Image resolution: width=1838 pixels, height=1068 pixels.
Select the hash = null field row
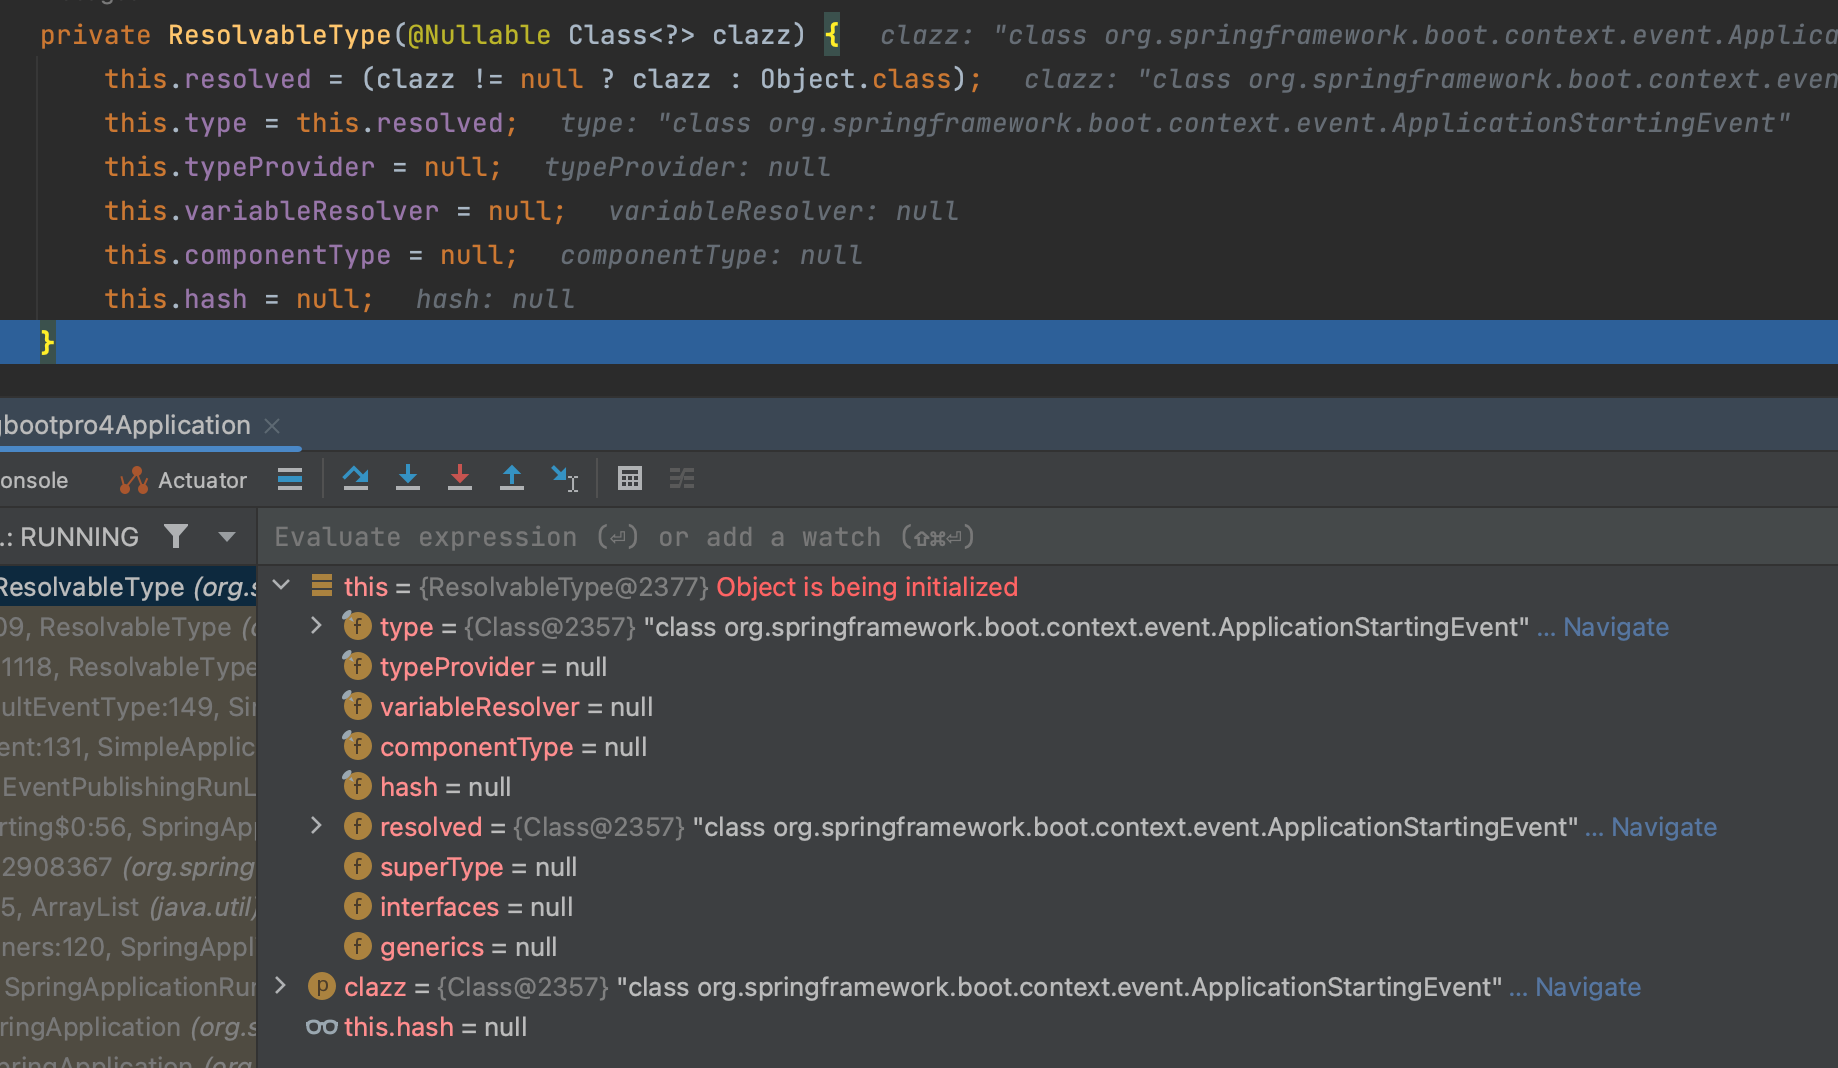(1048, 787)
